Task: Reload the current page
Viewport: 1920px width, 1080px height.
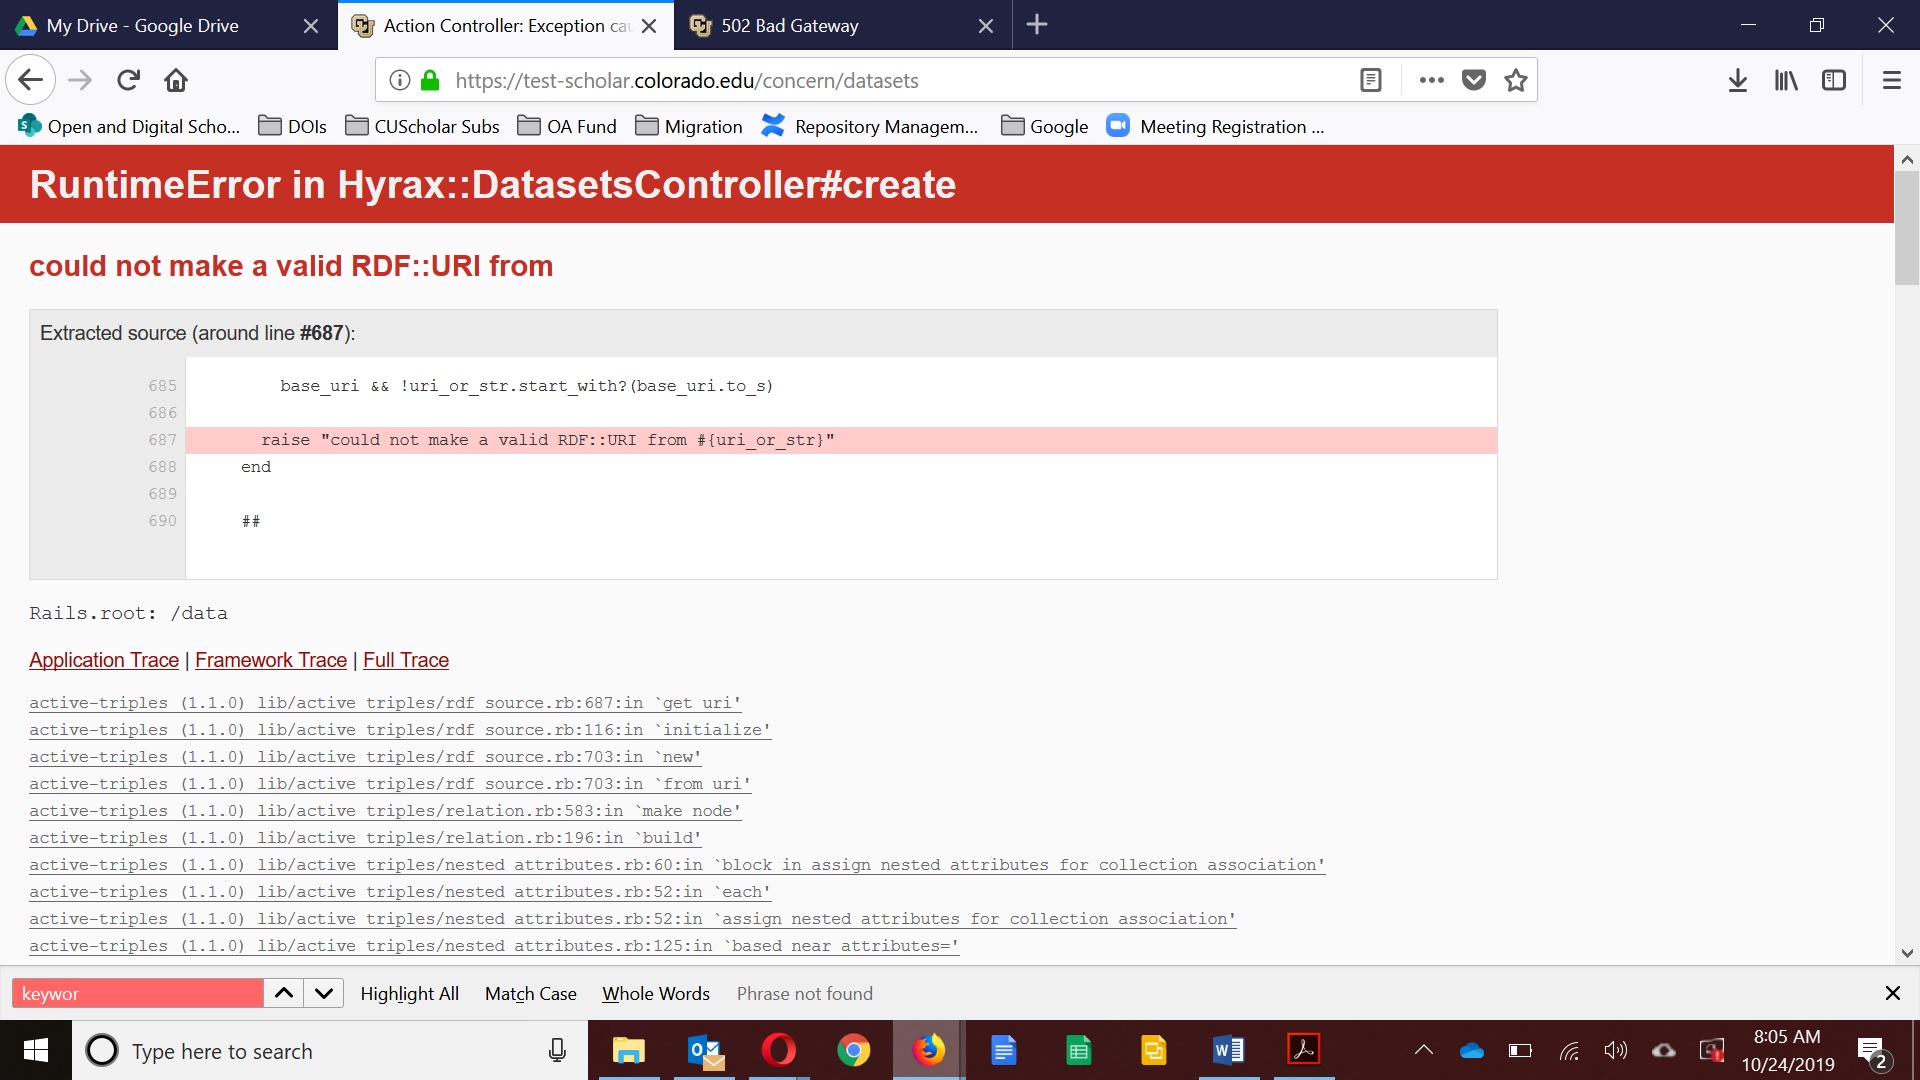Action: 128,80
